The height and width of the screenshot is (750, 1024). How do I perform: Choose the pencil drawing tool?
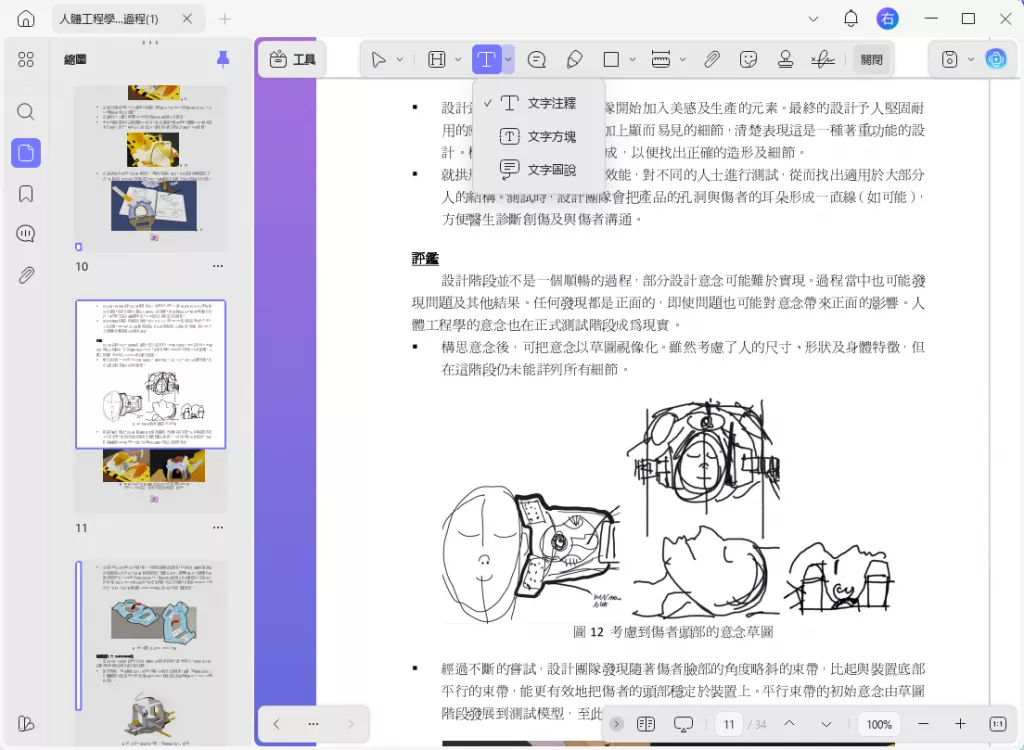tap(574, 59)
